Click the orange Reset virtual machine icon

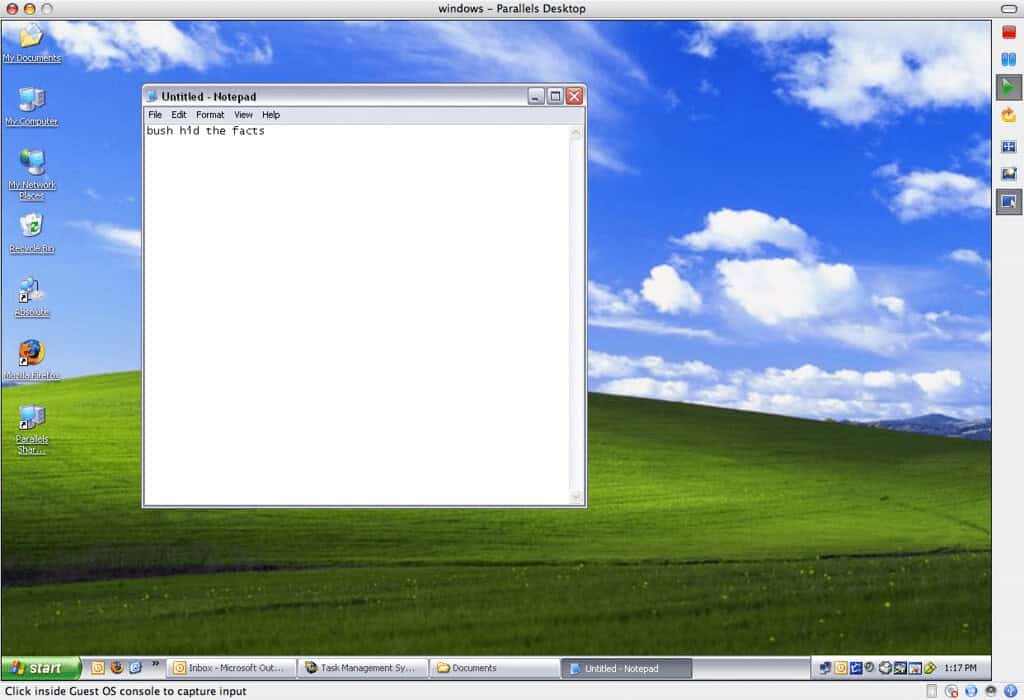(x=1009, y=115)
